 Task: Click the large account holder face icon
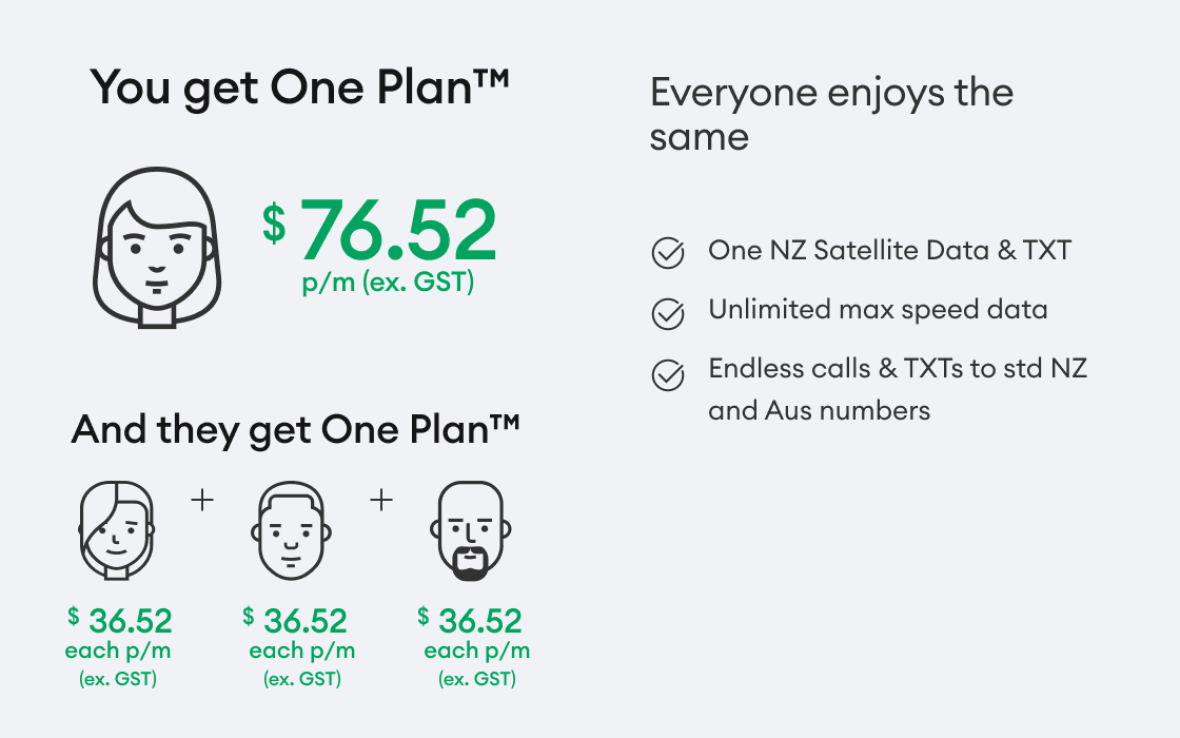157,247
